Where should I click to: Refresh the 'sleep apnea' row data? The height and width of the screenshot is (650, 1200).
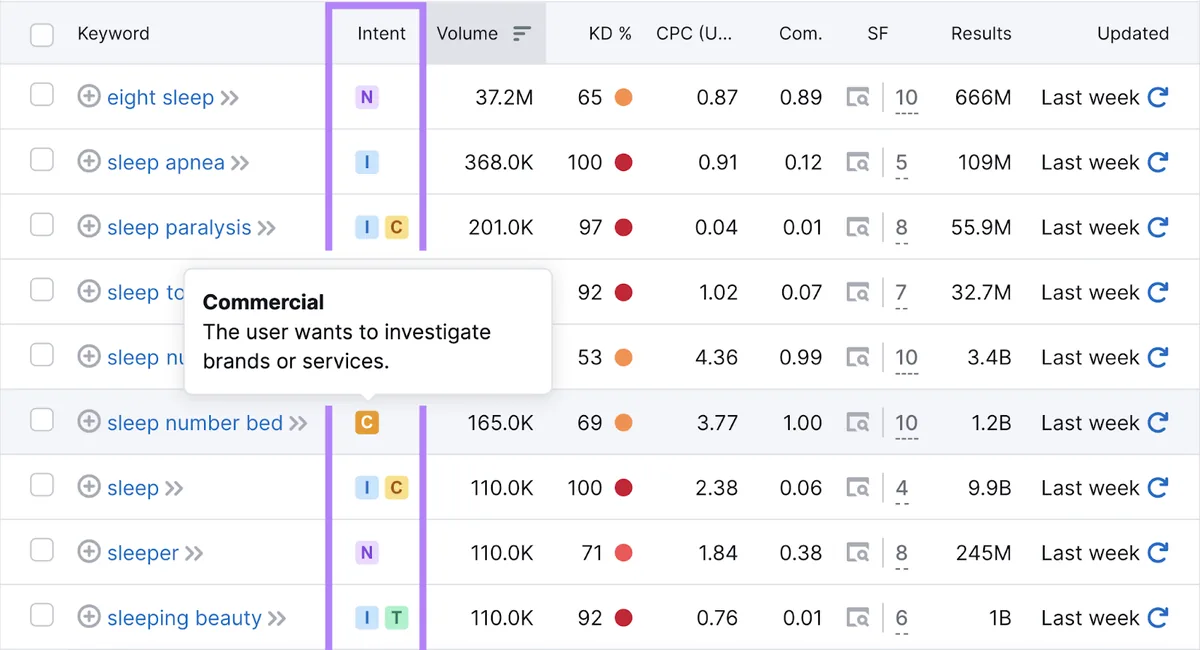1158,162
